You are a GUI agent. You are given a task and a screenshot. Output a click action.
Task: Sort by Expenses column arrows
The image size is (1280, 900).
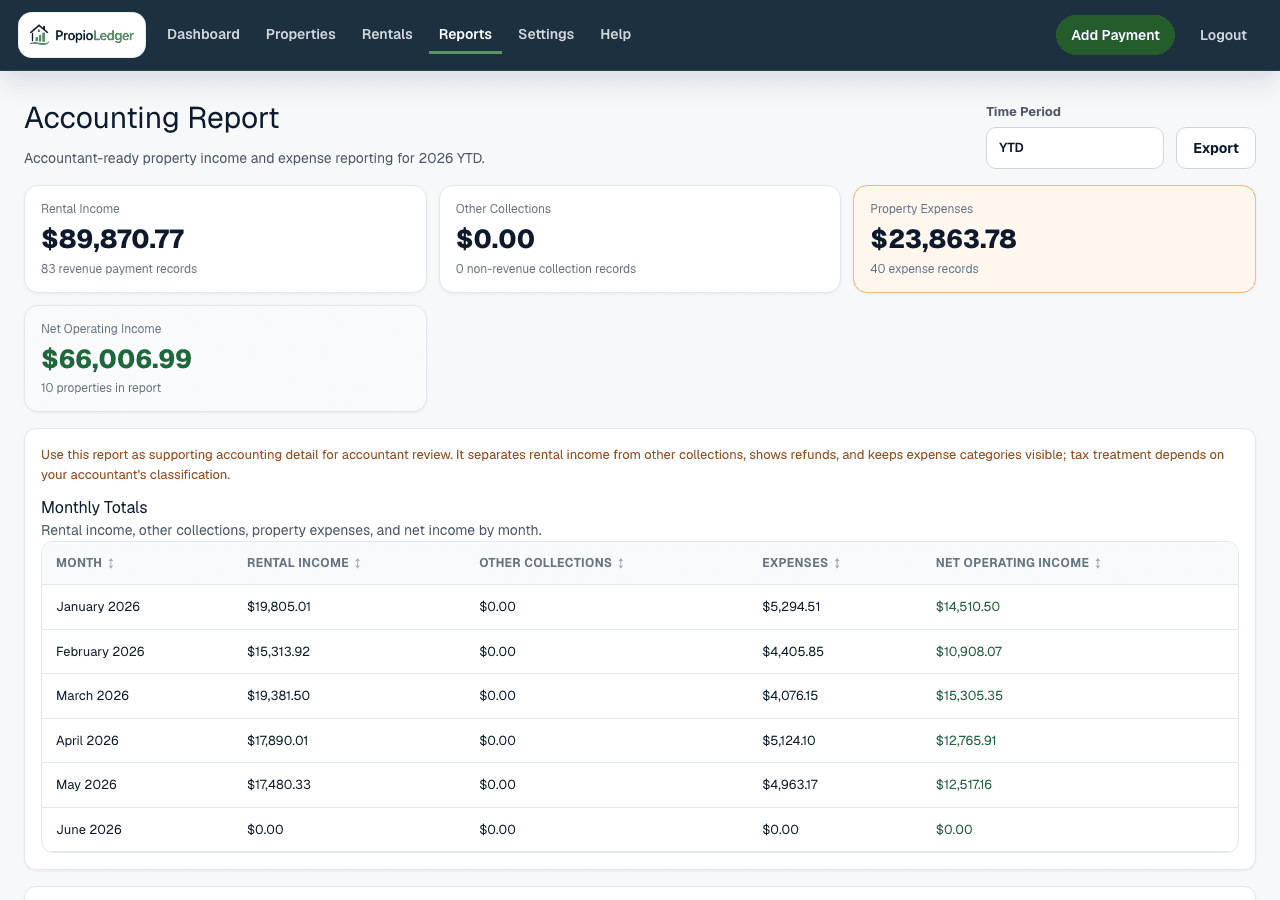[837, 564]
